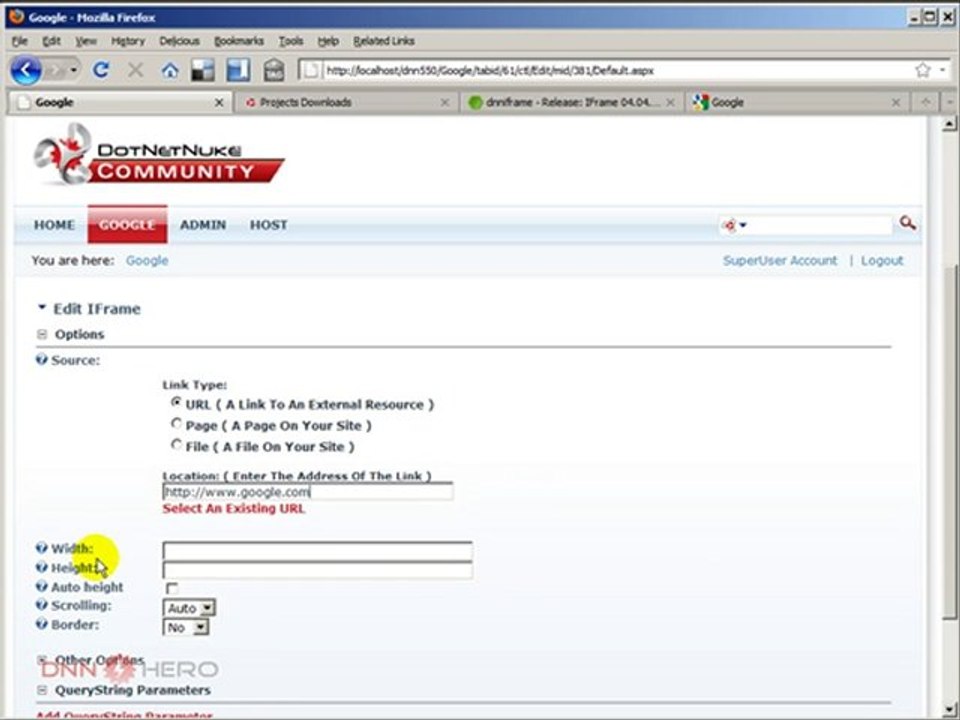Click the gray box toolbar icon
The height and width of the screenshot is (720, 960).
[x=274, y=70]
